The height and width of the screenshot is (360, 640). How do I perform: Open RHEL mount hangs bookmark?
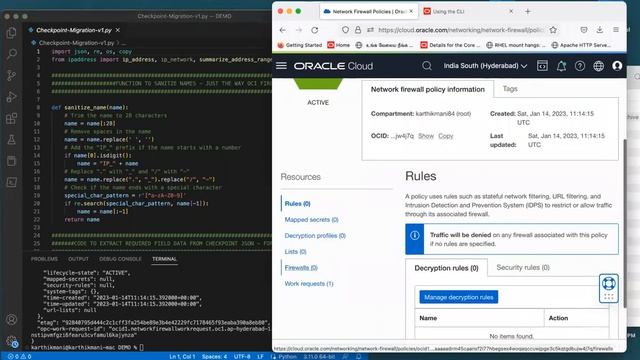coord(516,45)
